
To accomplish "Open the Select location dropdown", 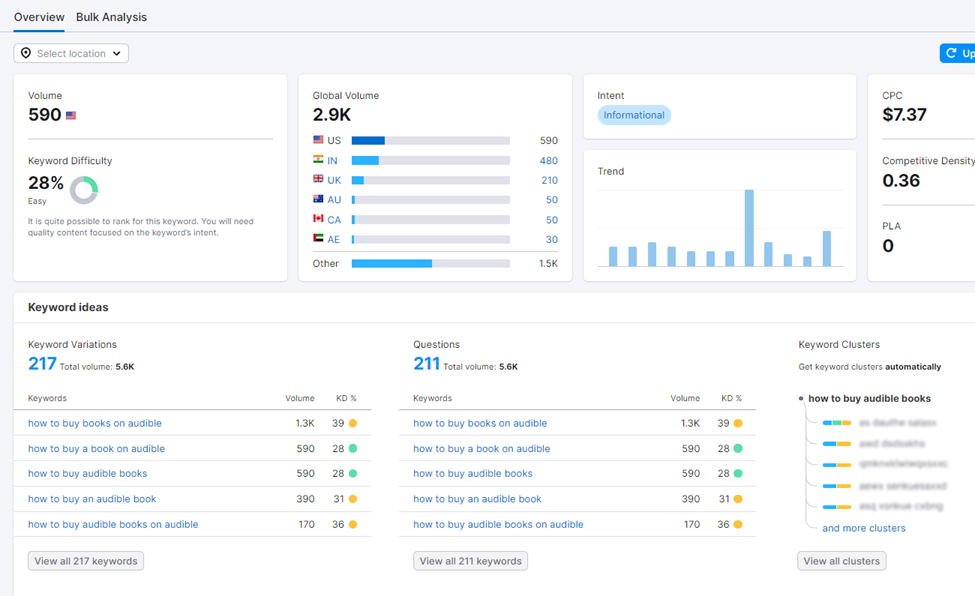I will (x=72, y=54).
